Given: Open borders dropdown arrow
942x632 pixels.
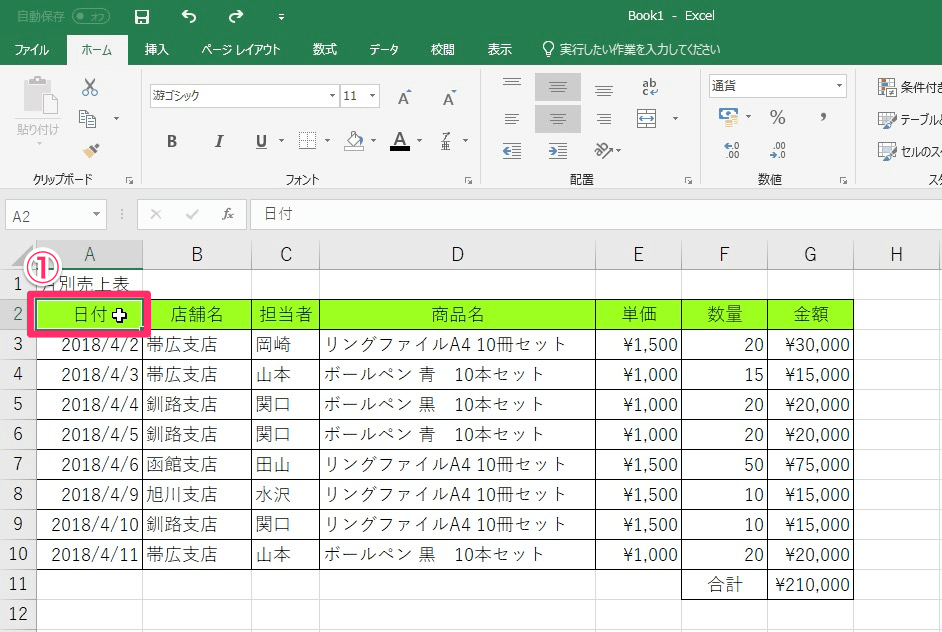Looking at the screenshot, I should tap(327, 141).
